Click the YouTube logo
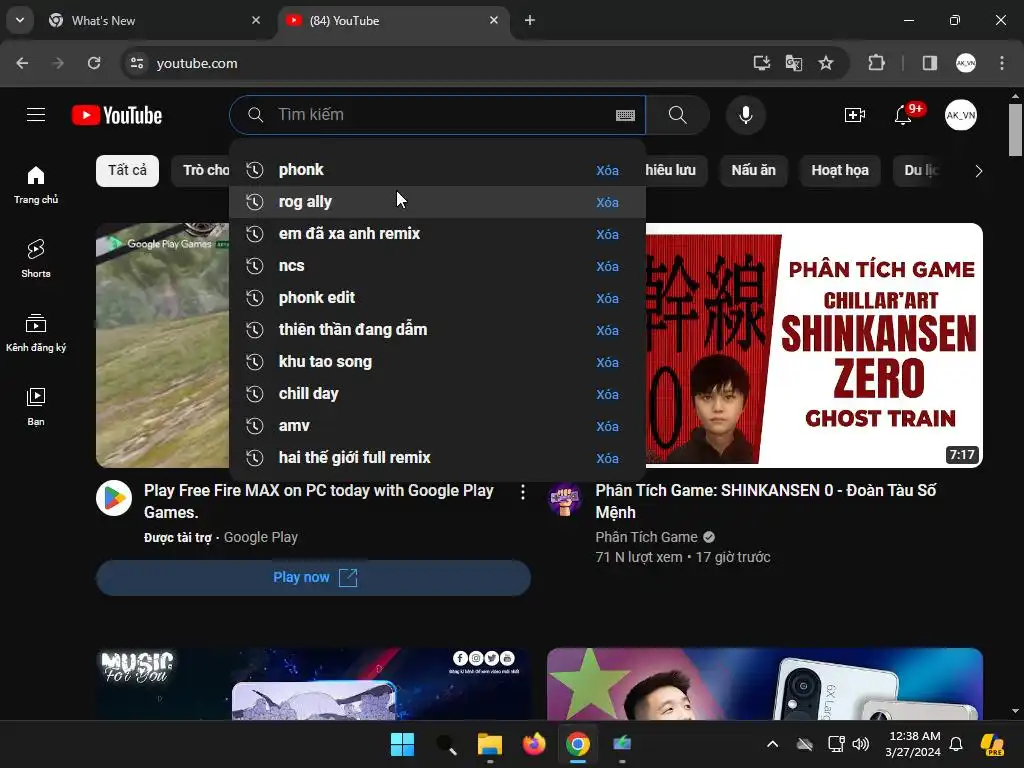Screen dimensions: 1024x768 [117, 115]
